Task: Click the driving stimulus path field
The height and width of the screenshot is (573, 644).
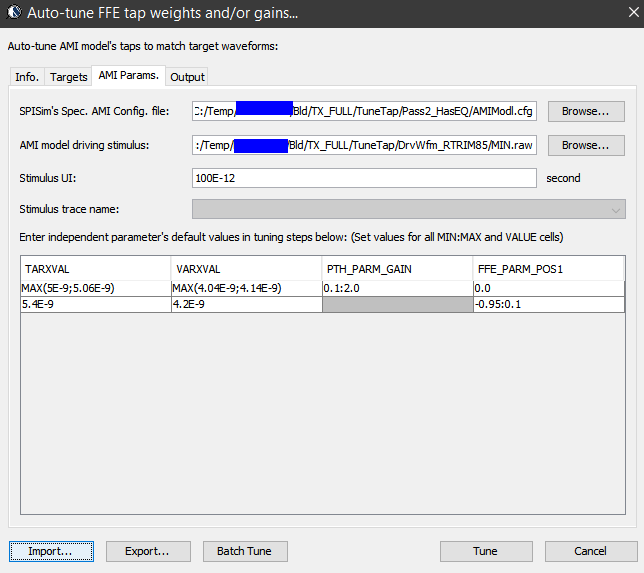Action: pos(365,145)
